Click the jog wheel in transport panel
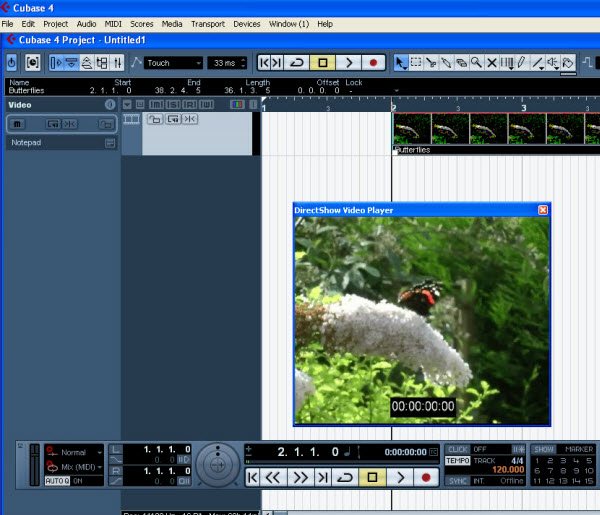The image size is (600, 515). coord(218,465)
